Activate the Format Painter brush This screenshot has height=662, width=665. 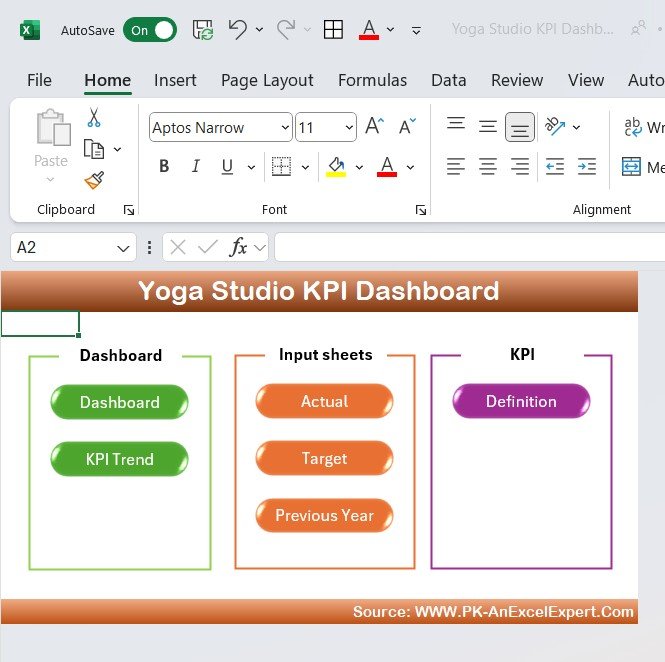(x=94, y=180)
